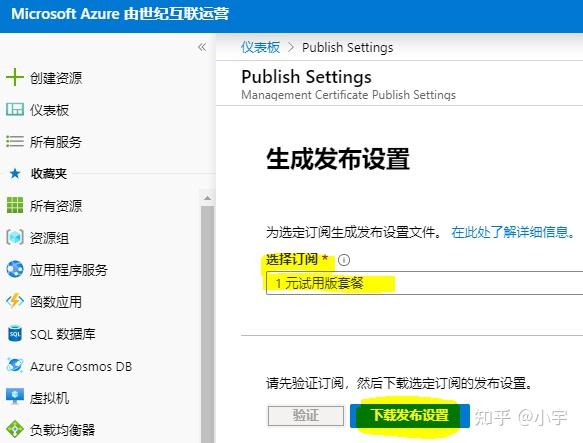Screen dimensions: 583x443
Task: Click the list icon beside 所有服务
Action: [15, 141]
